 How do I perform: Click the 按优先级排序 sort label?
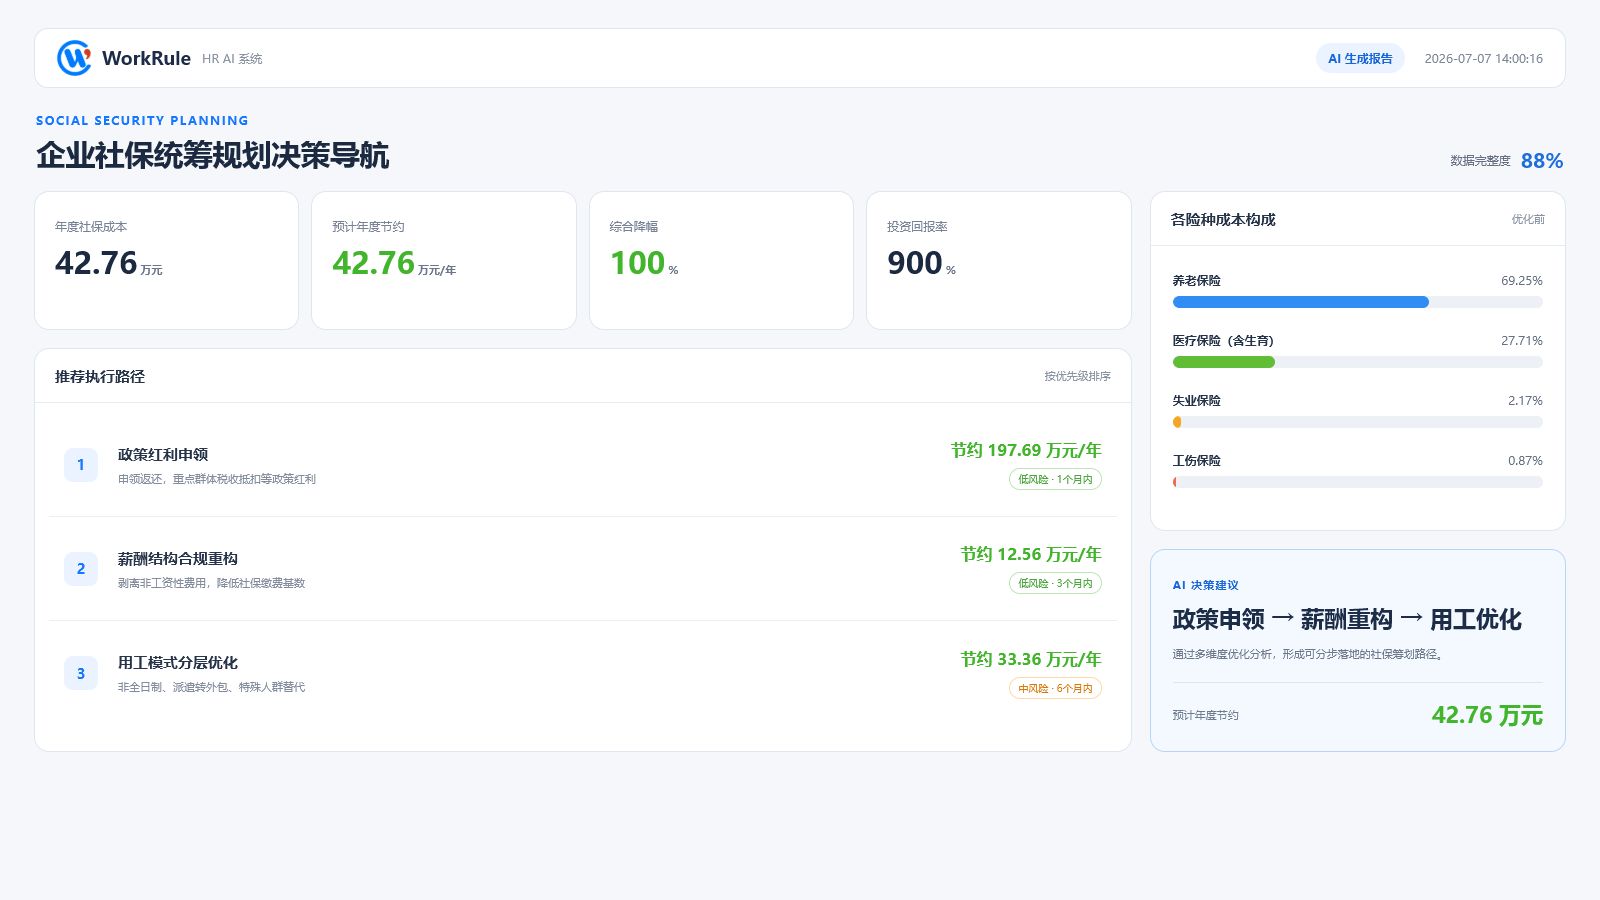coord(1077,376)
